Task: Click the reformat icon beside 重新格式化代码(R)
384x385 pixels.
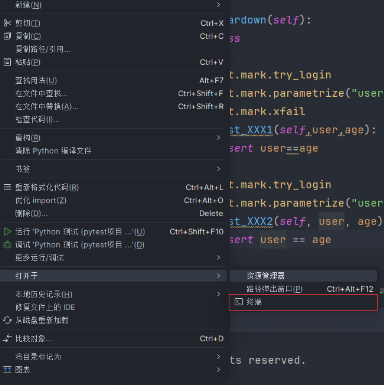Action: pos(7,187)
